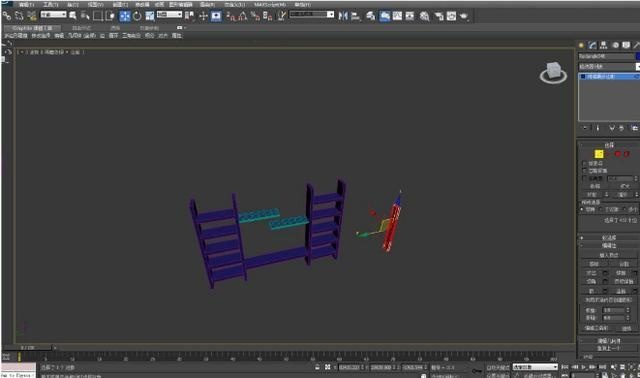This screenshot has width=640, height=378.
Task: Open the reference coordinate system dropdown
Action: point(169,14)
